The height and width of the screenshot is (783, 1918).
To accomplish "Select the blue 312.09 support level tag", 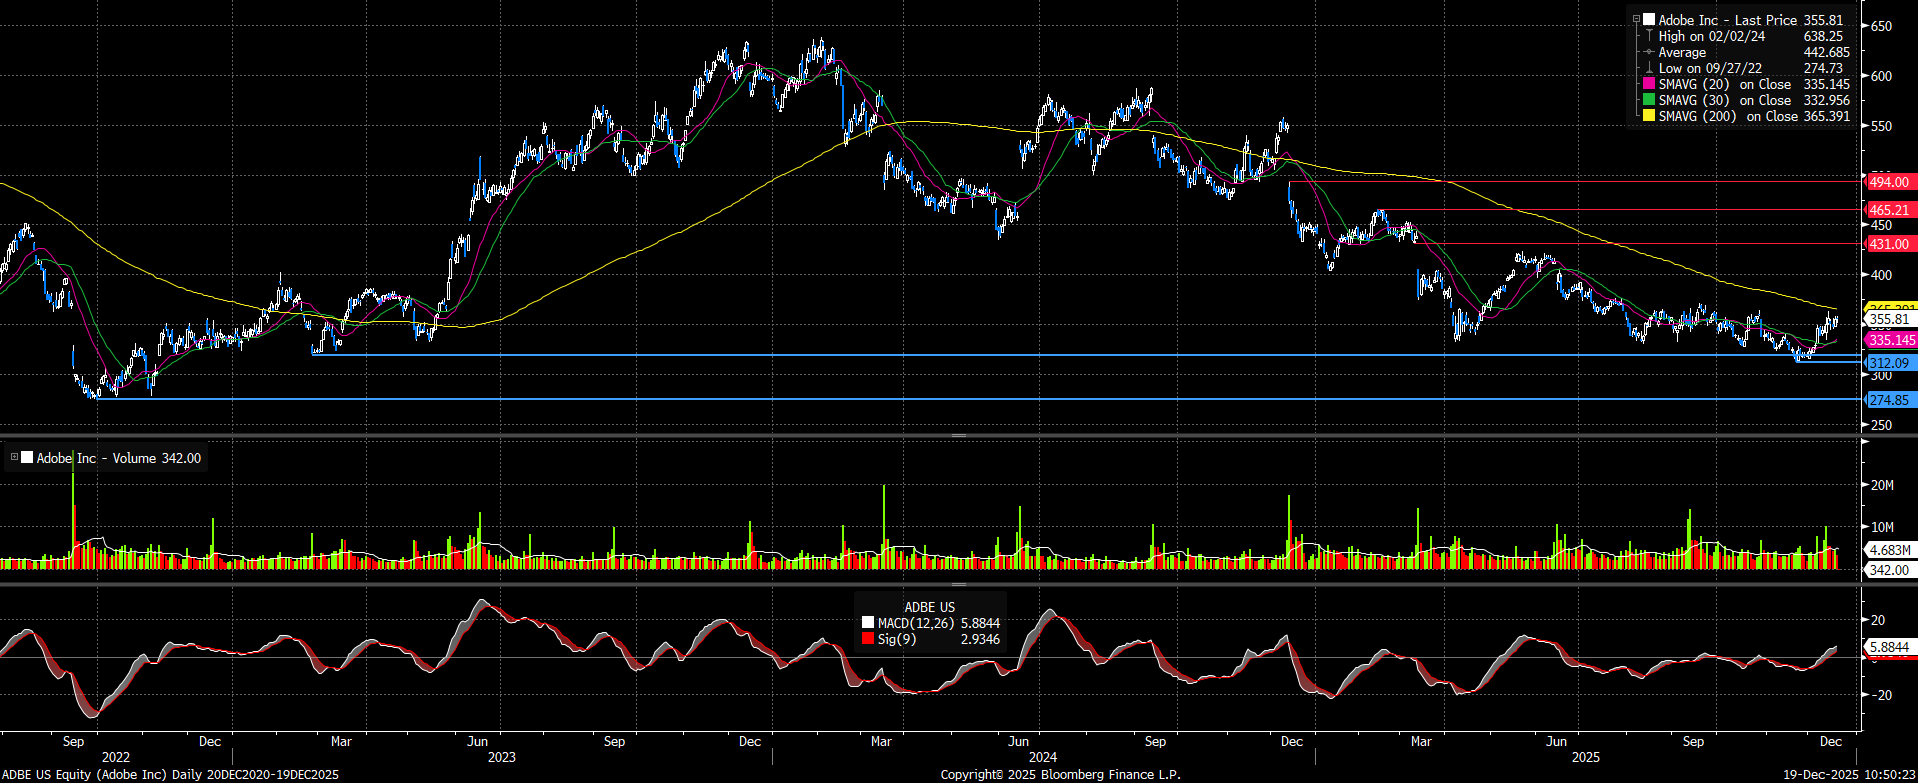I will (x=1889, y=363).
